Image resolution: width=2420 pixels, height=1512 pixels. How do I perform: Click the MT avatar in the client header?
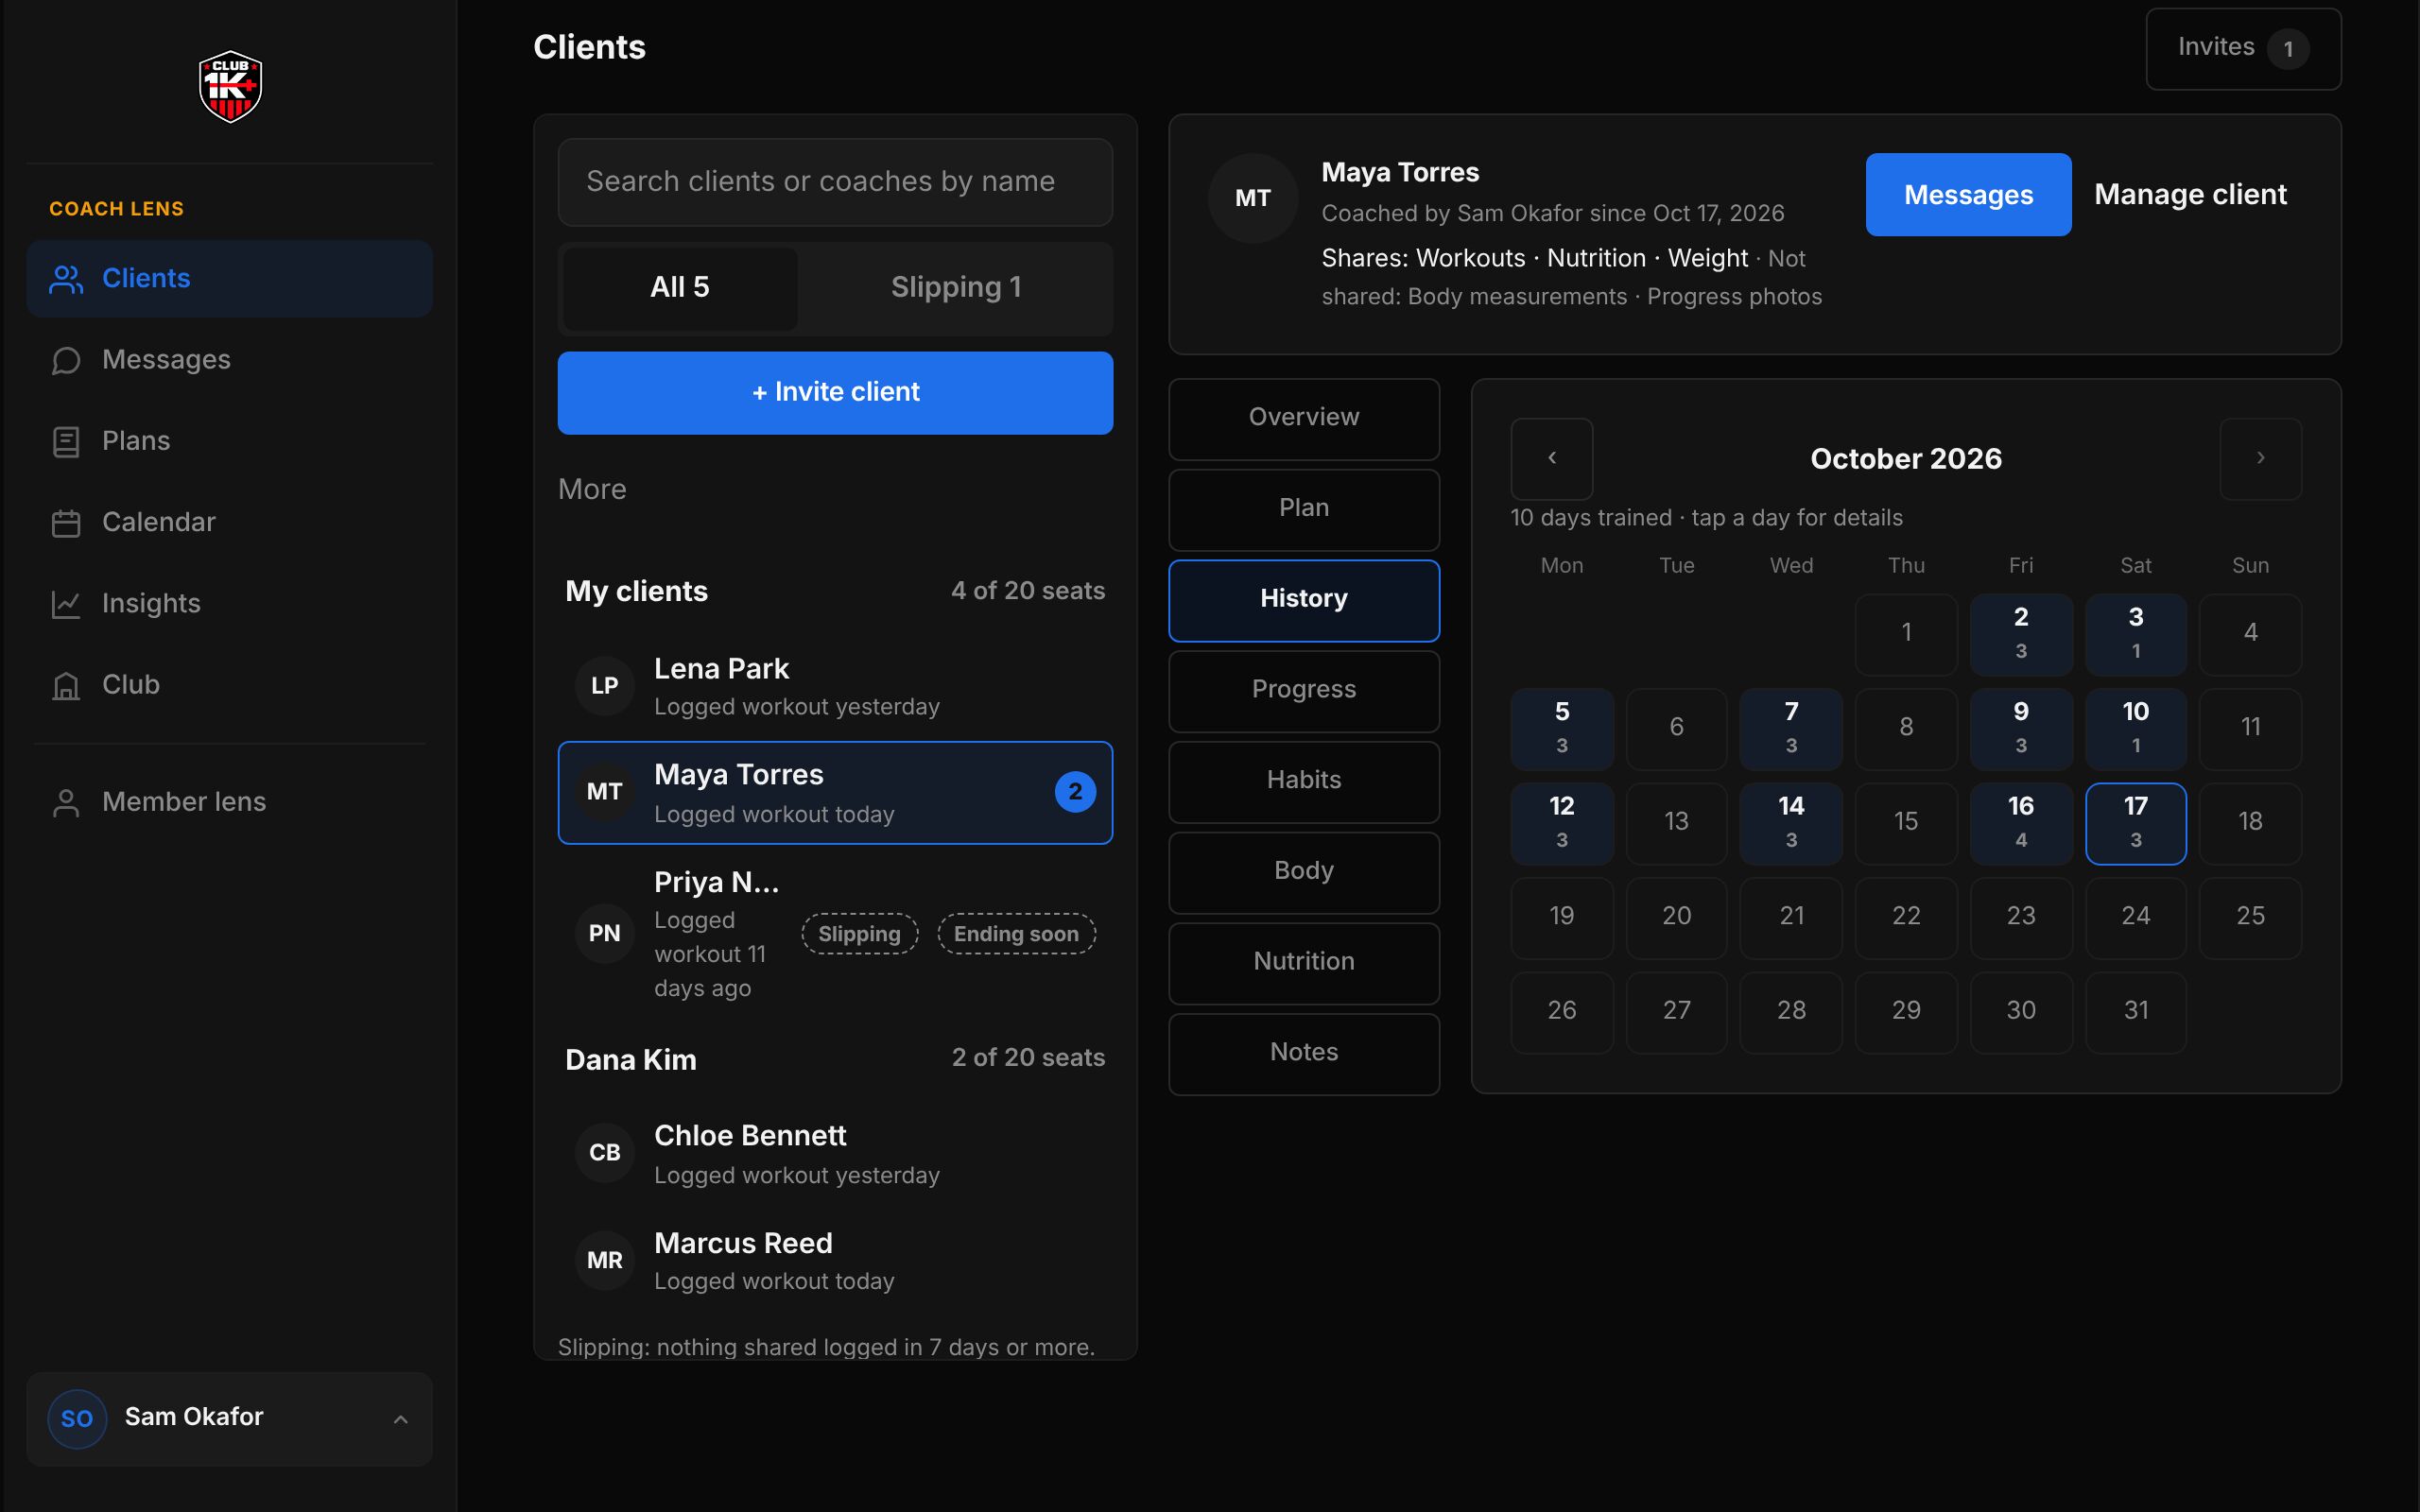(x=1252, y=198)
